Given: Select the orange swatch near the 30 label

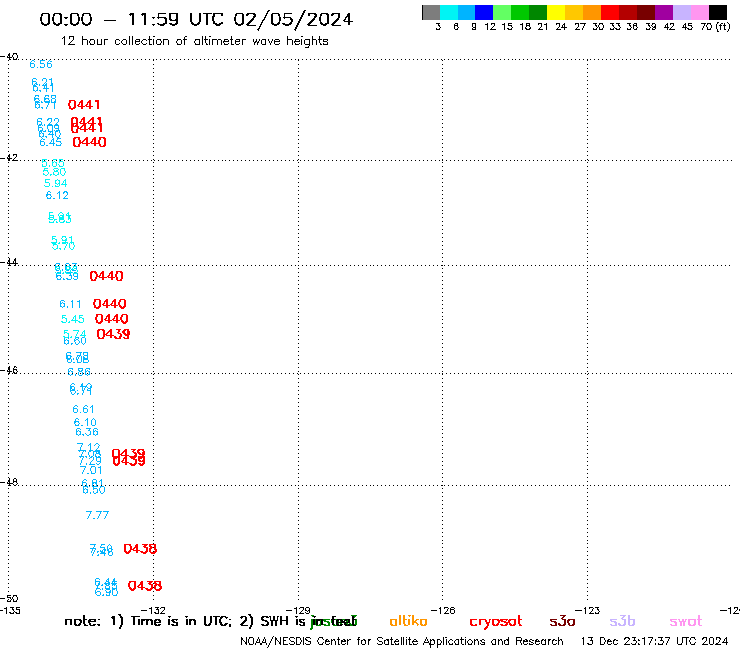Looking at the screenshot, I should 592,12.
